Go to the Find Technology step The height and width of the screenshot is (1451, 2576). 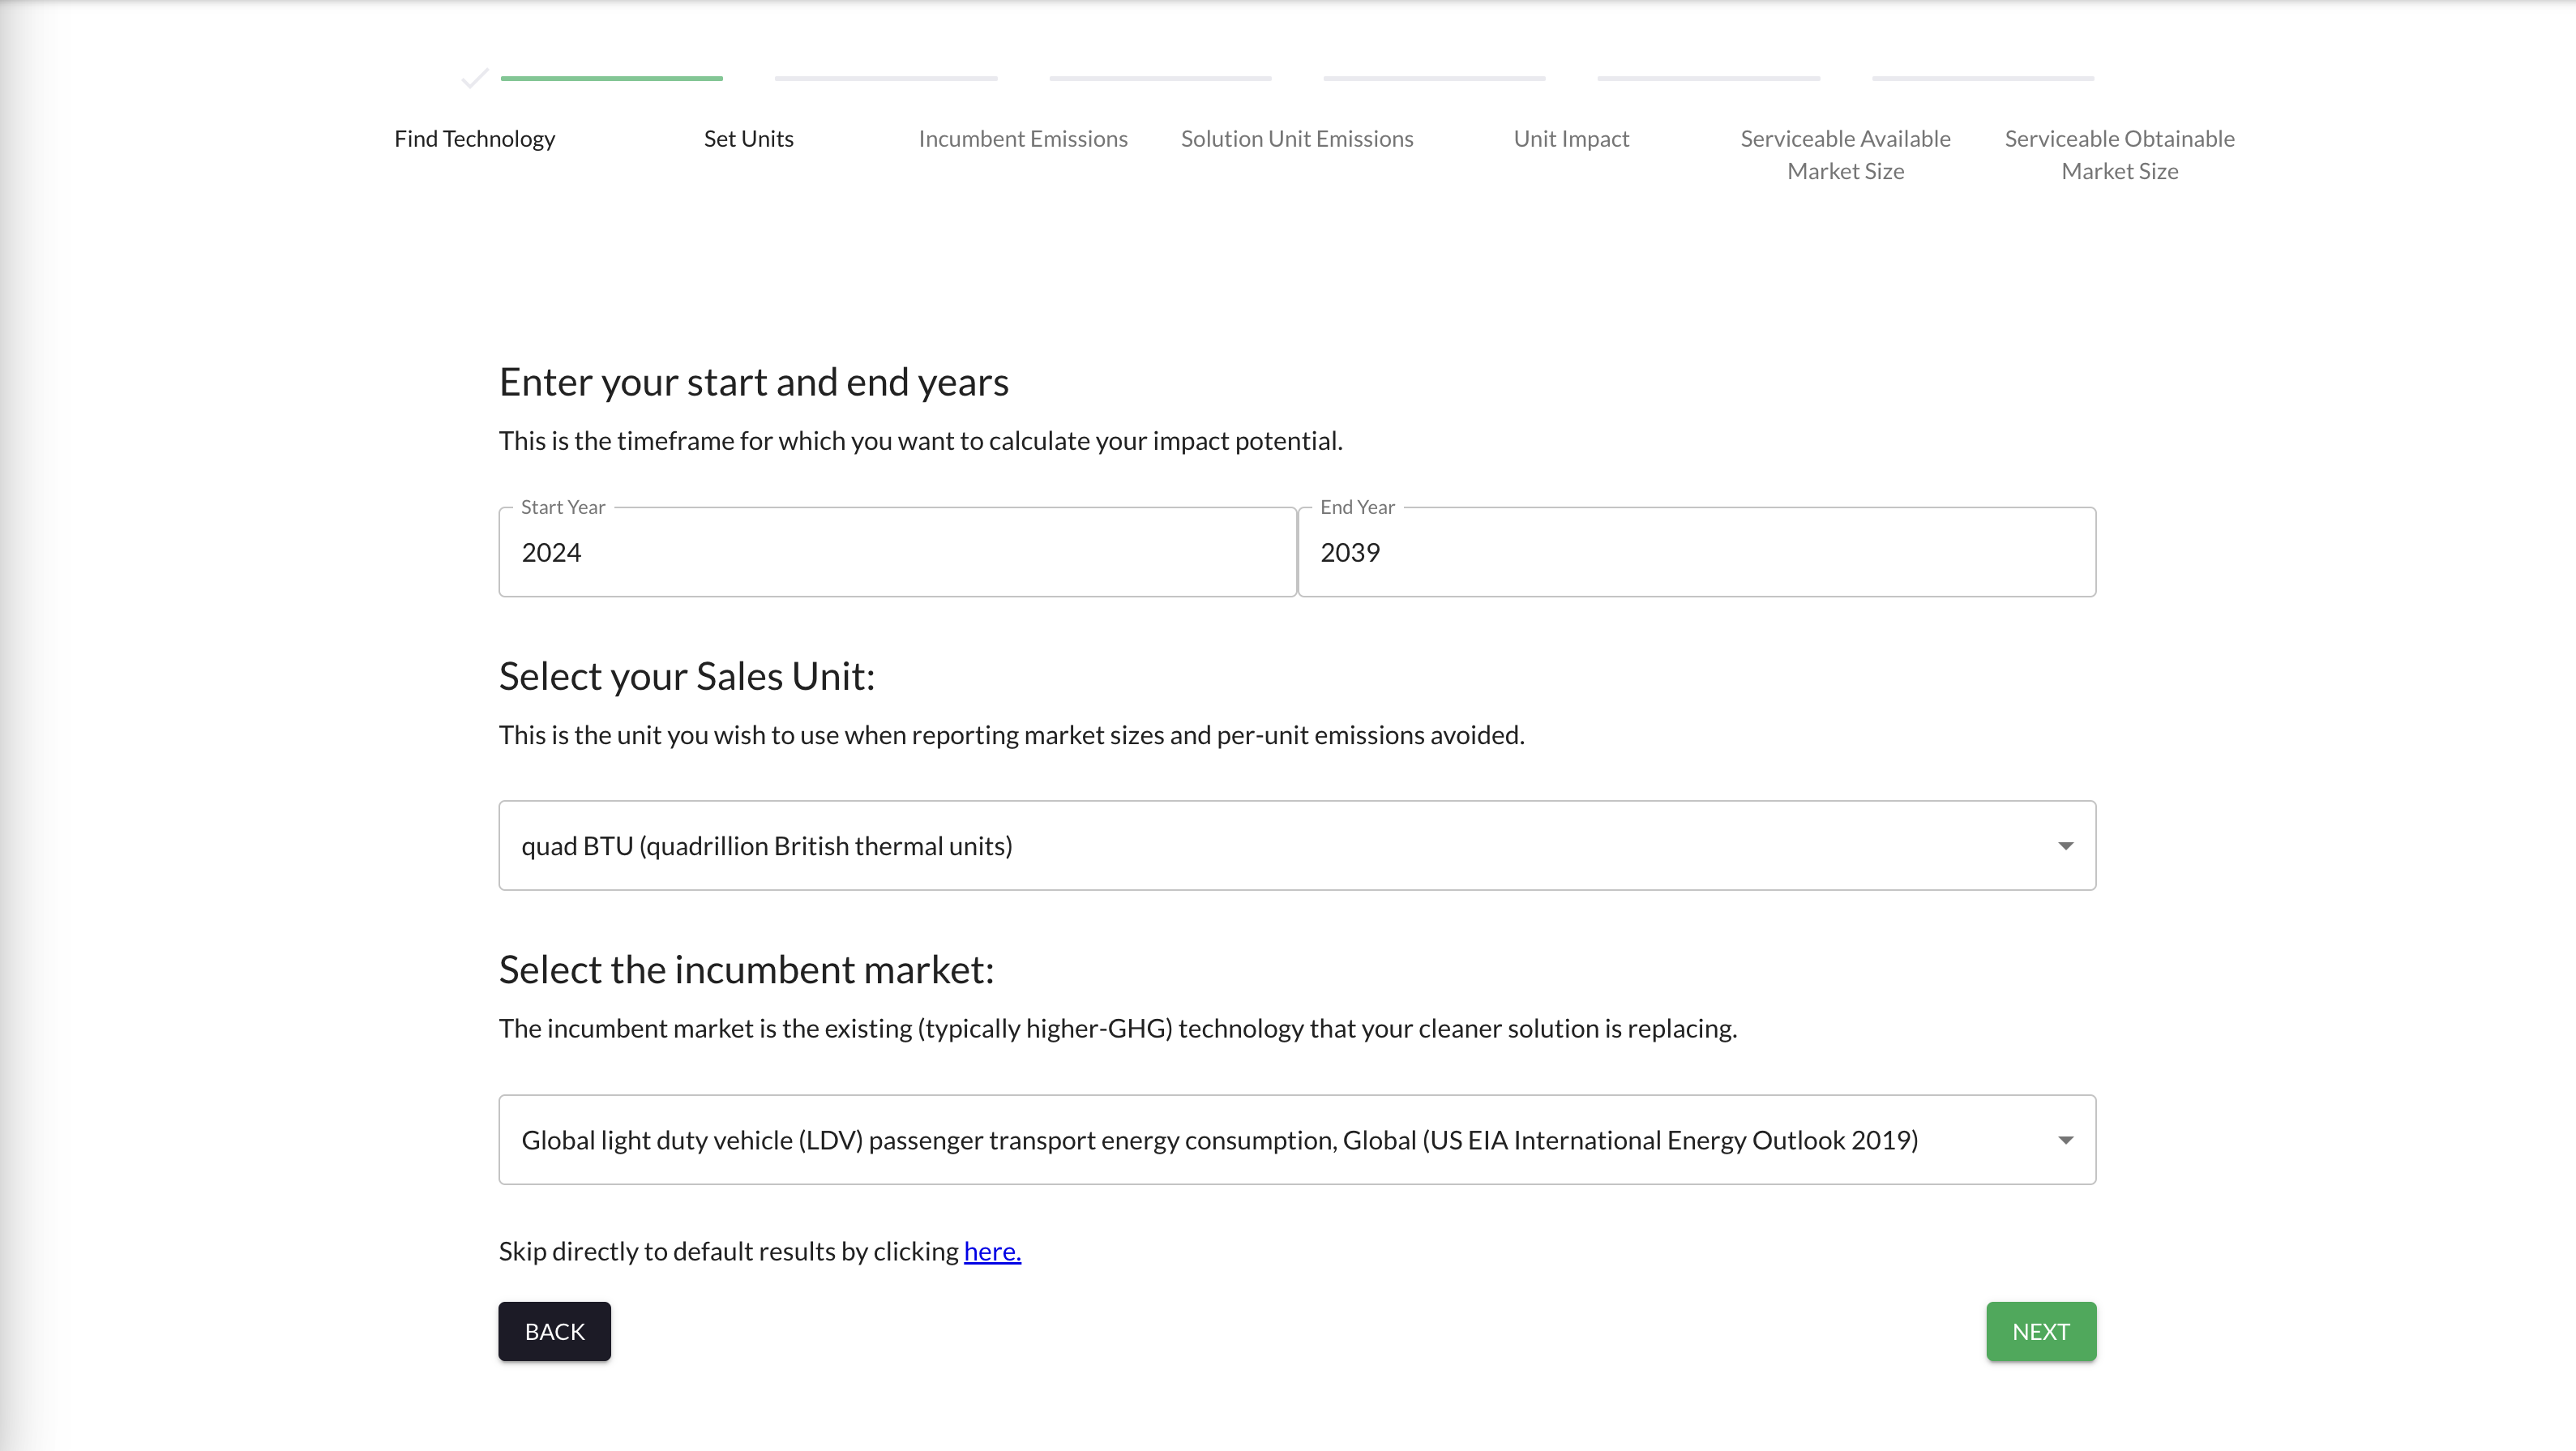[x=474, y=139]
